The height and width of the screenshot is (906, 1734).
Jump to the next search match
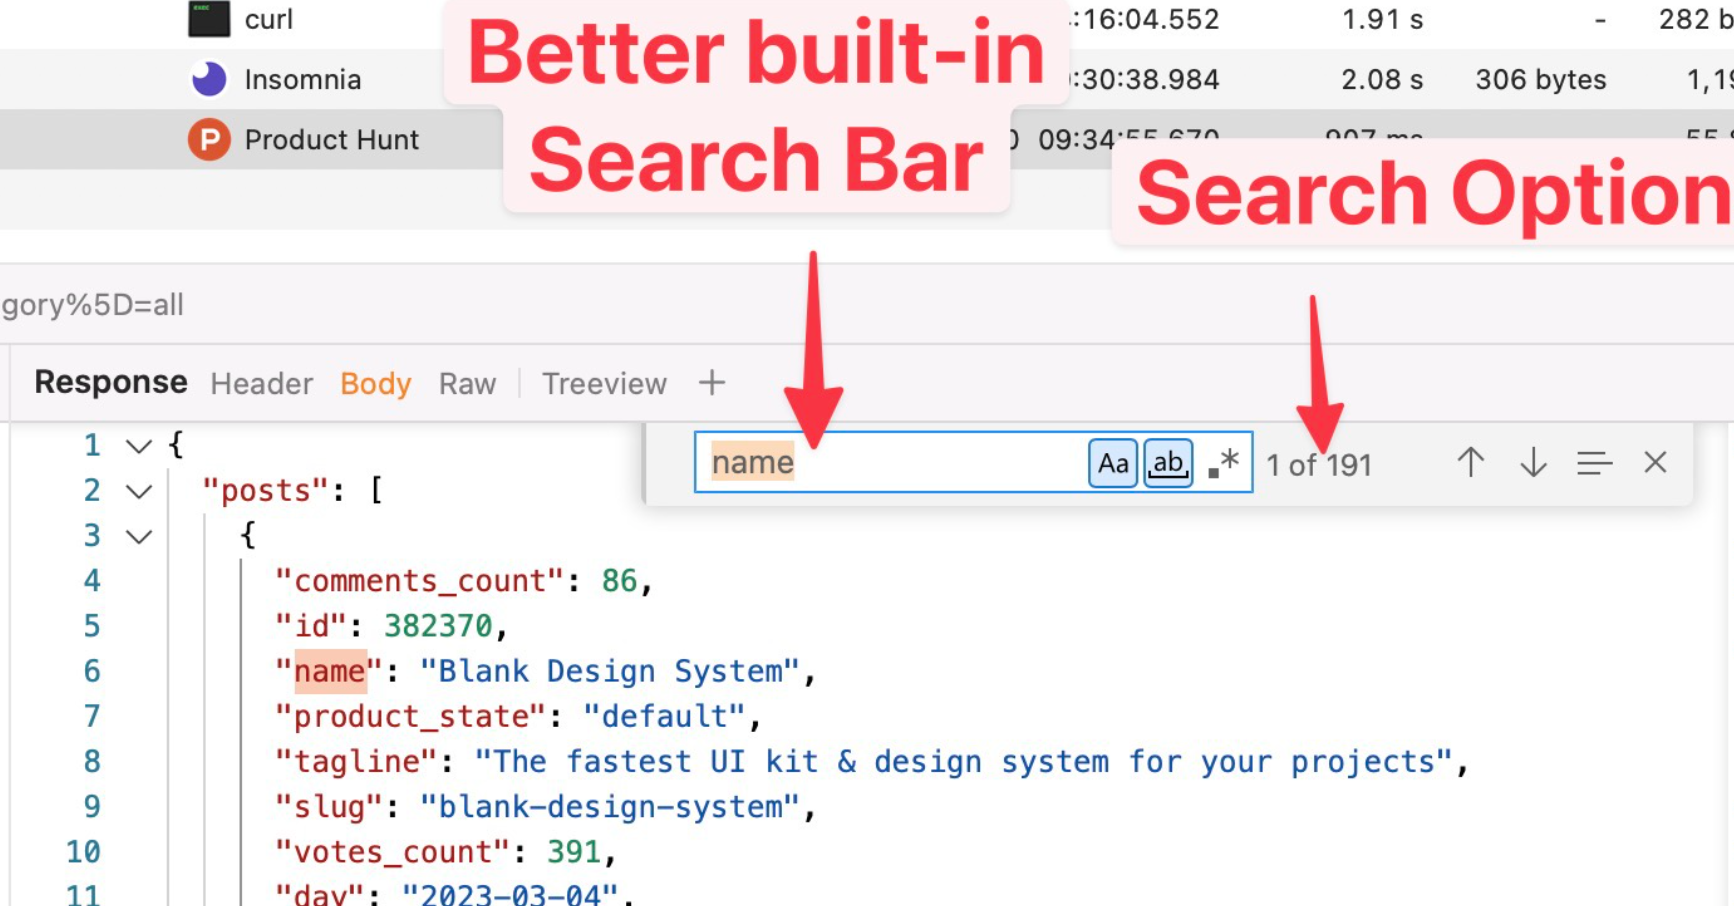click(1532, 463)
